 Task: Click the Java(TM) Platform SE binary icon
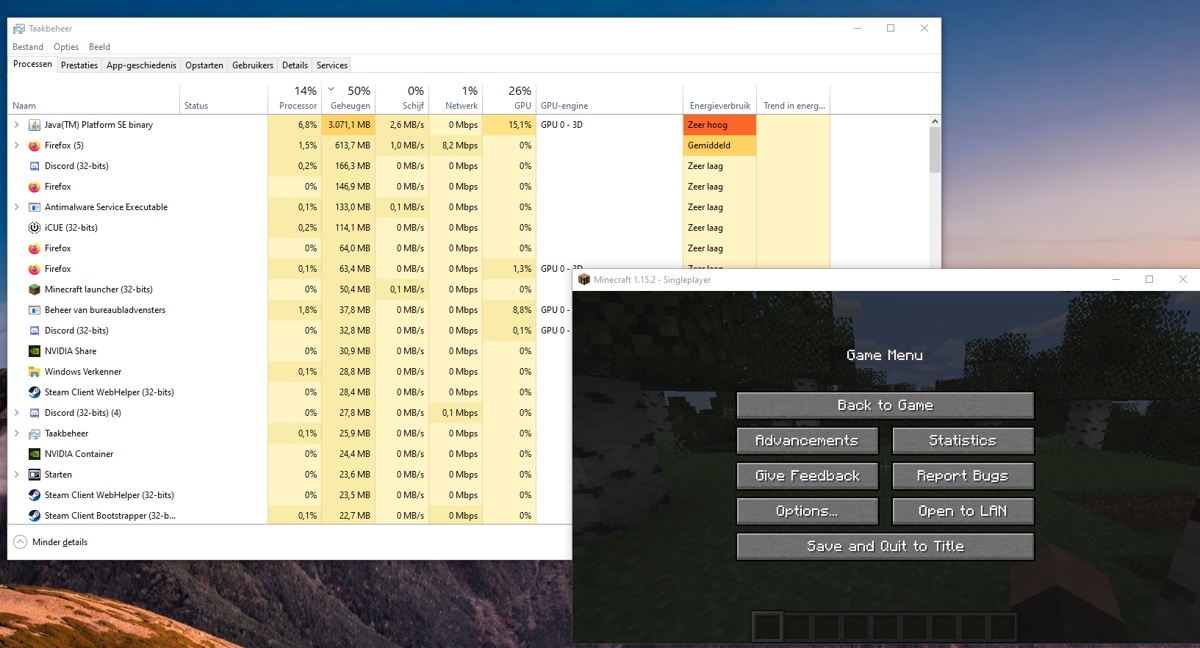click(x=35, y=125)
